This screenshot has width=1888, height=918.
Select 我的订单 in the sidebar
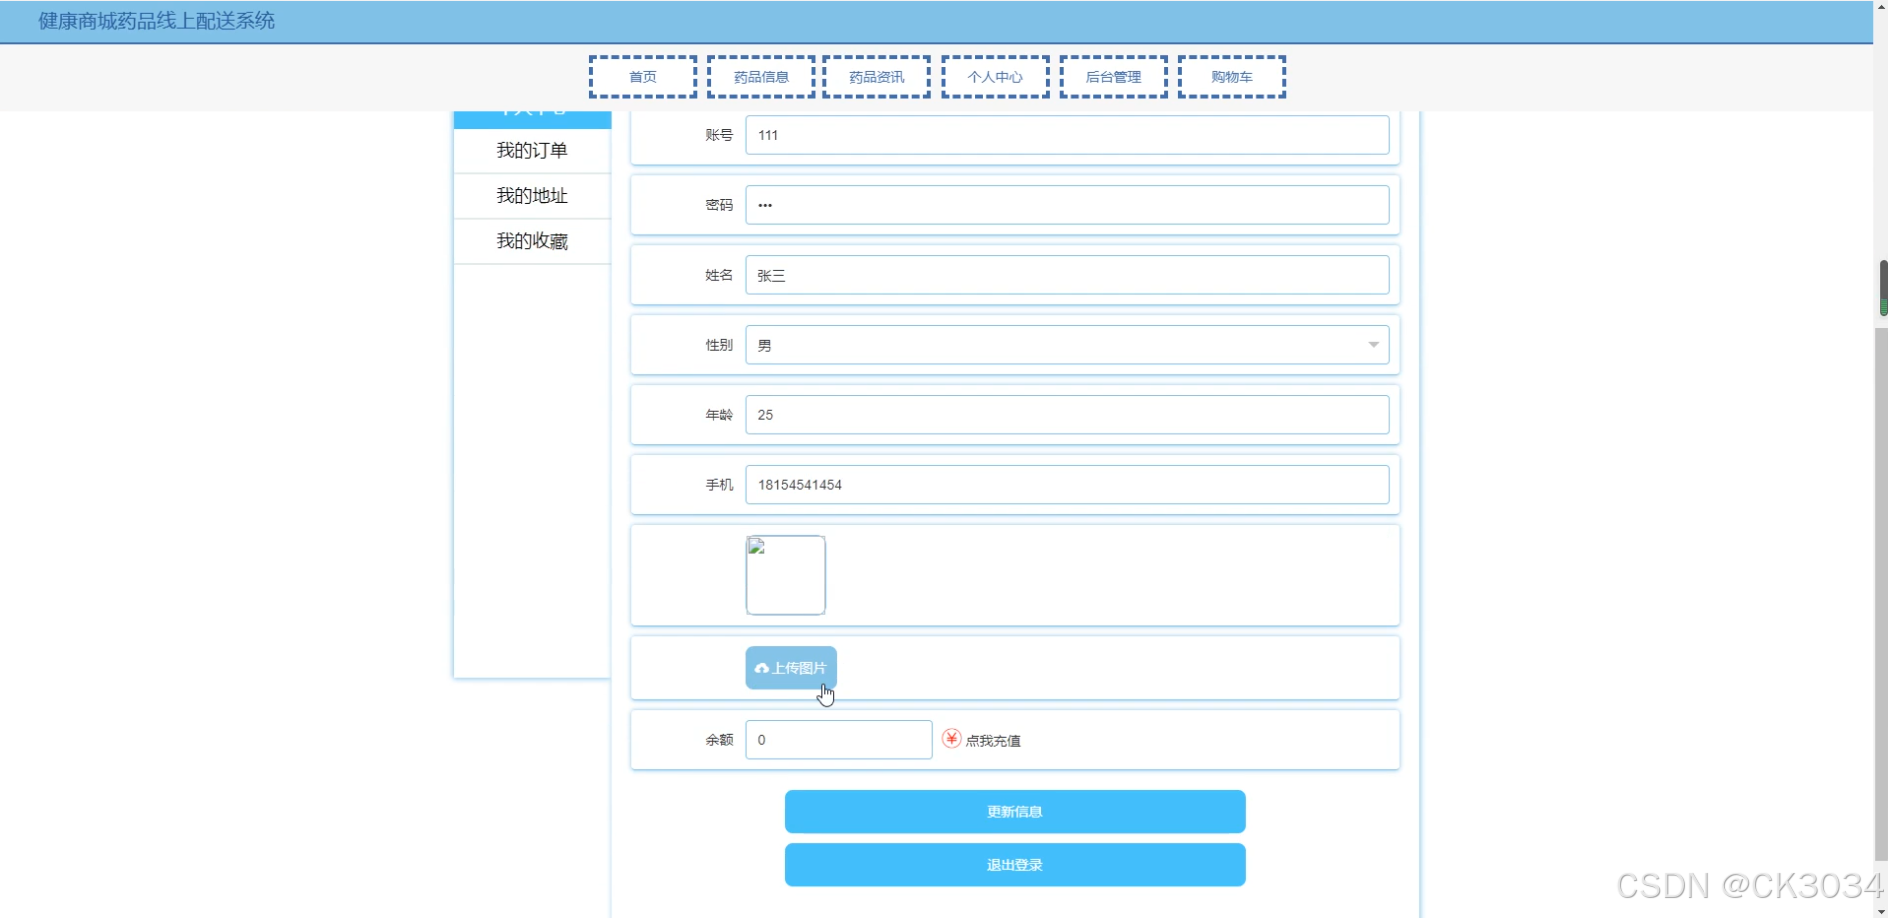(531, 150)
